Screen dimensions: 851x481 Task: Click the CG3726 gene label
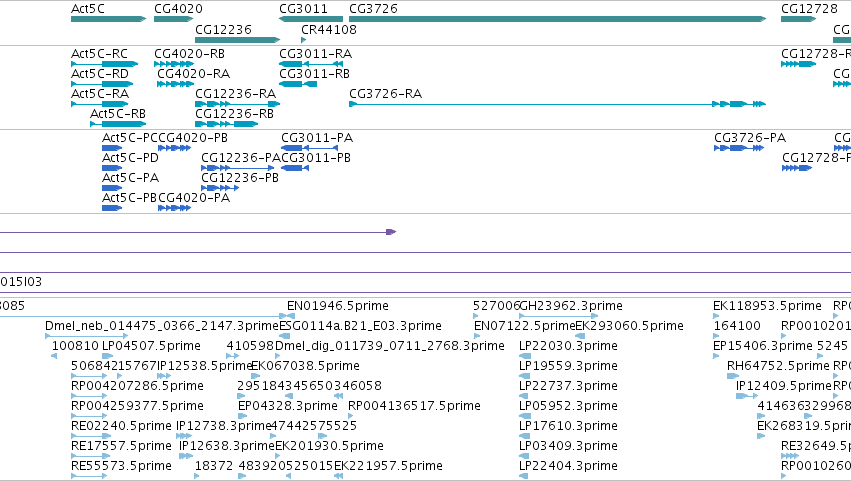(x=373, y=9)
